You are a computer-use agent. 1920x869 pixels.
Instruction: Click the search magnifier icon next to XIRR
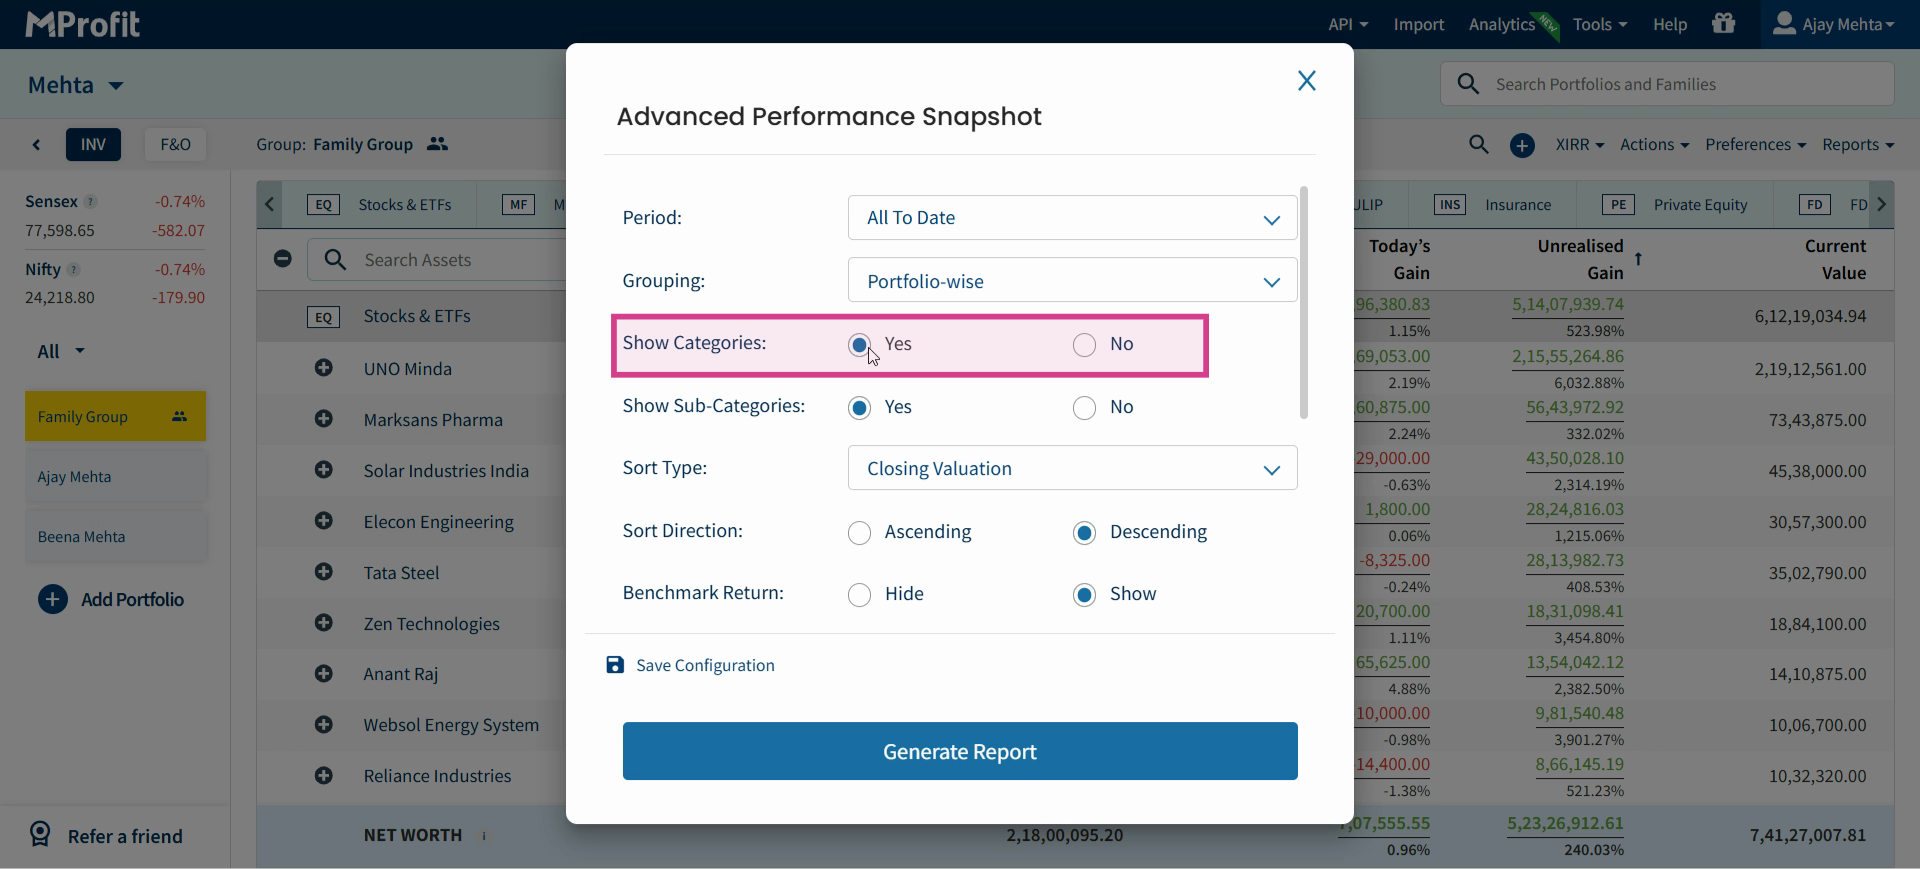tap(1479, 144)
